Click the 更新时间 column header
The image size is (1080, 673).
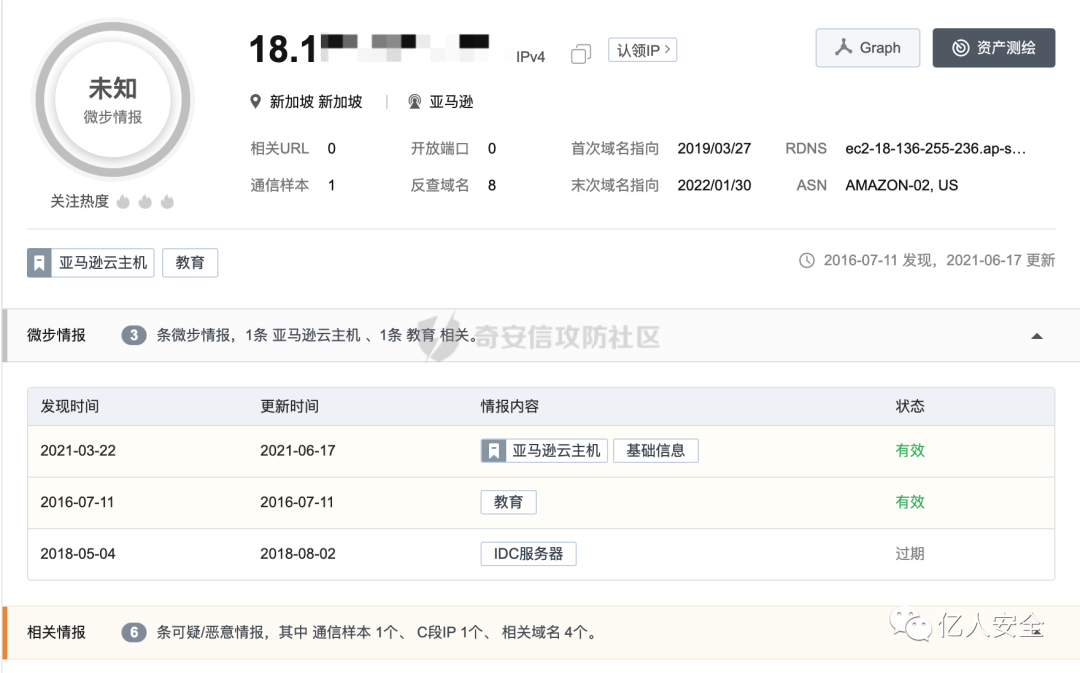(289, 406)
